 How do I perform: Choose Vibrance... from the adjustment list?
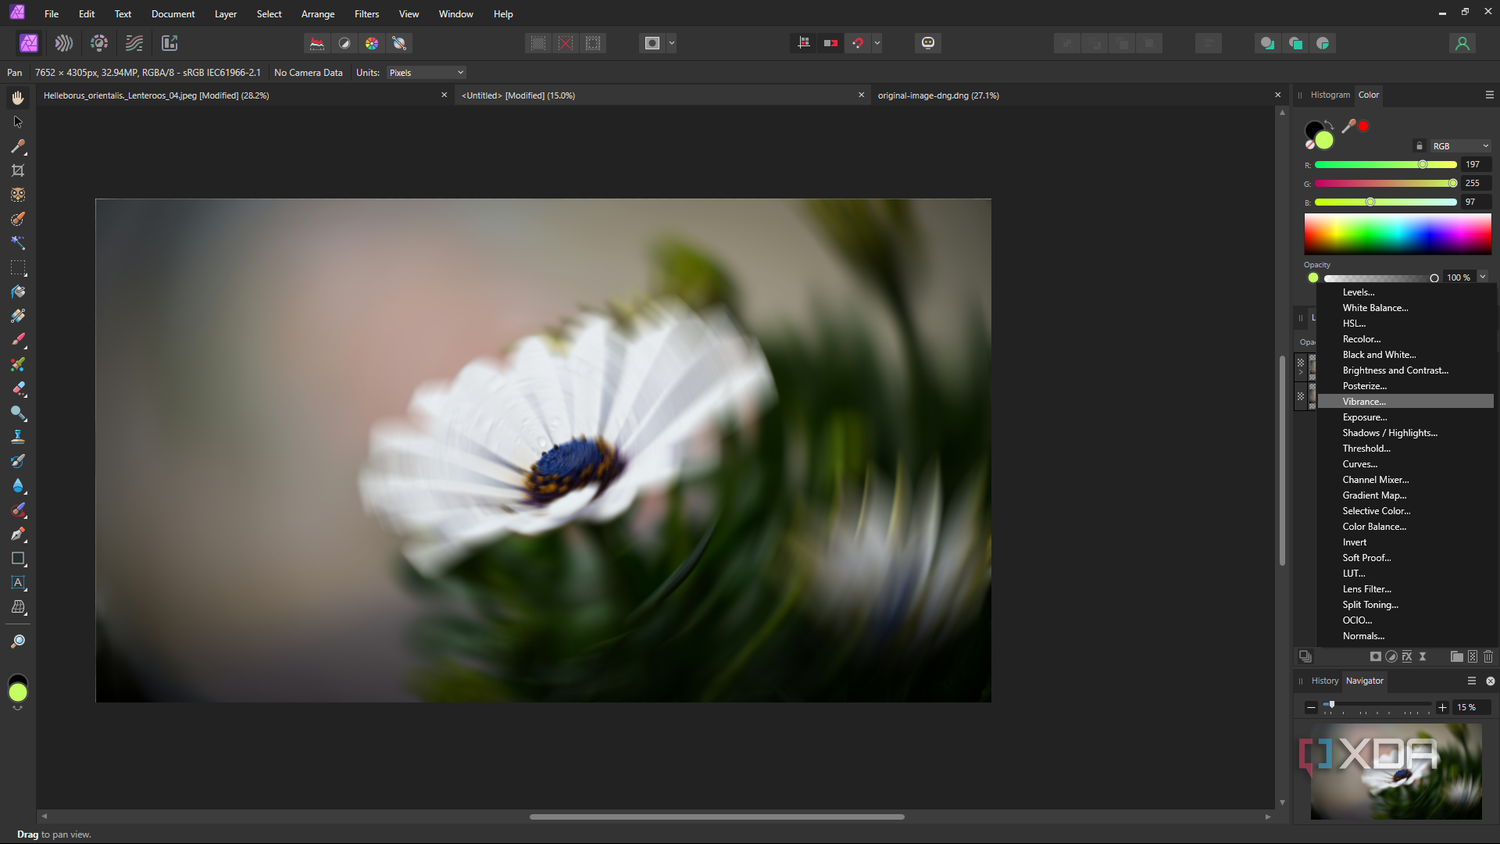coord(1405,402)
